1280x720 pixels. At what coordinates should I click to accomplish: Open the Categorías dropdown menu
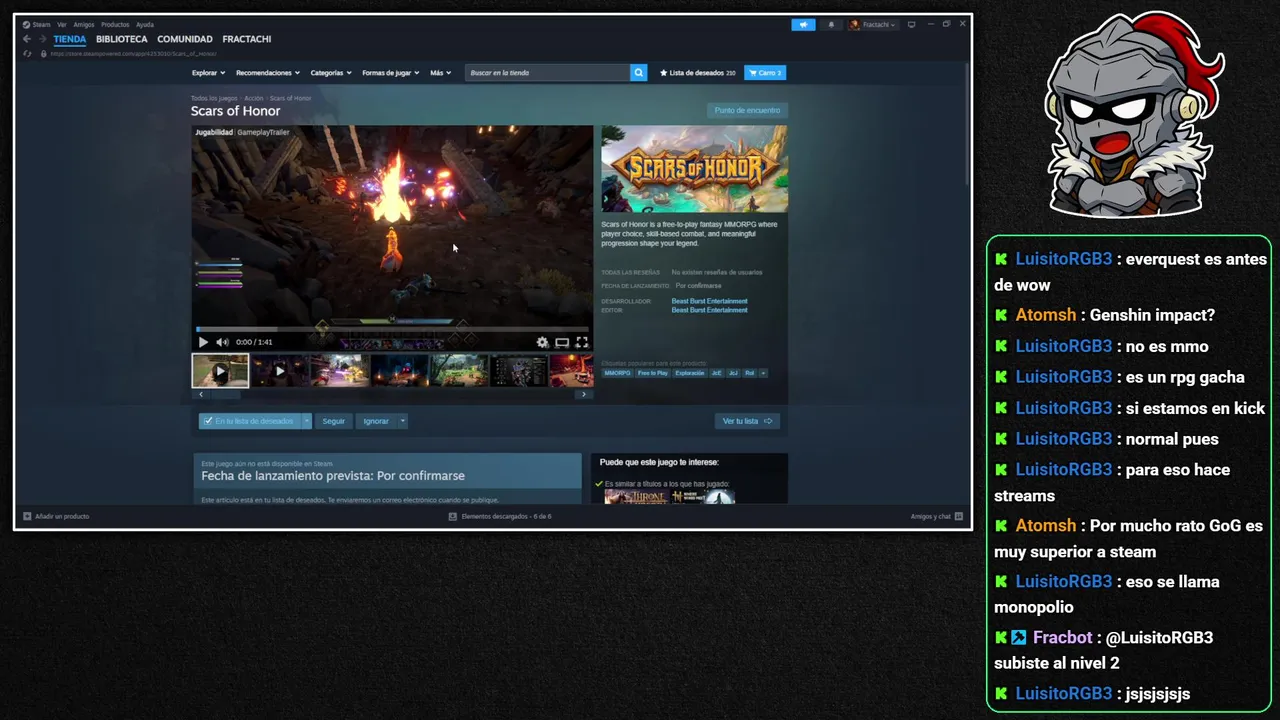click(331, 73)
